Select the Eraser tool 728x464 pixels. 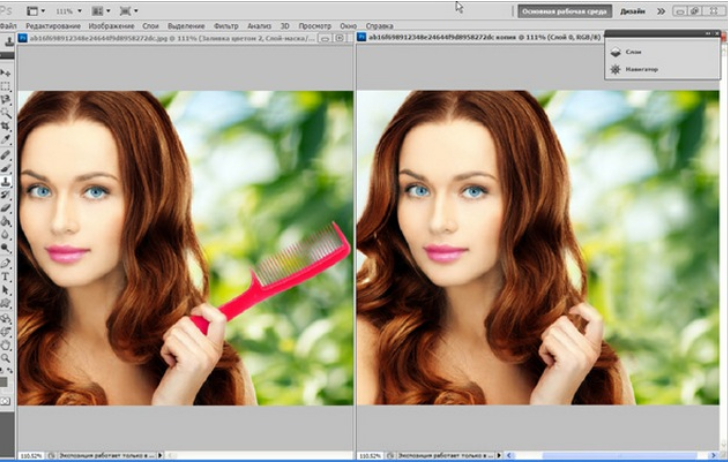point(6,208)
